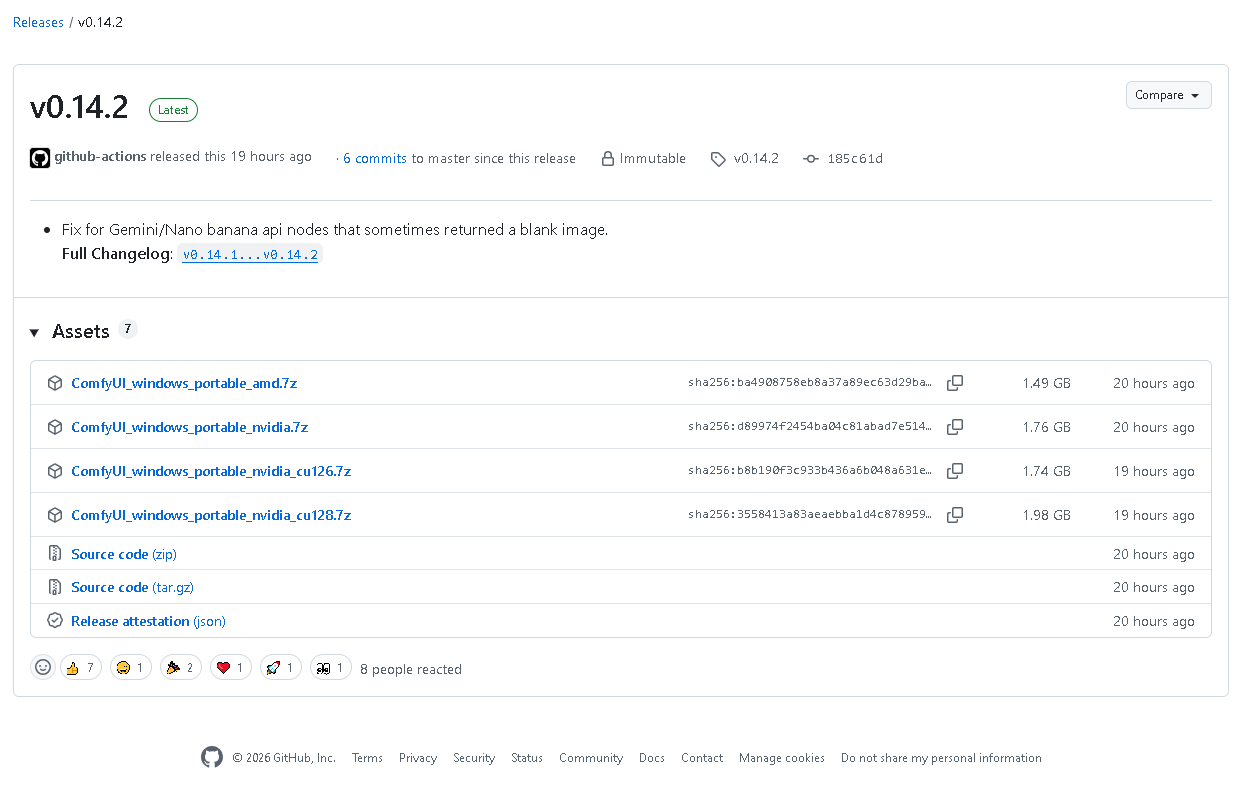1248x789 pixels.
Task: Open the v0.14.1...v0.14.2 changelog link
Action: coord(250,255)
